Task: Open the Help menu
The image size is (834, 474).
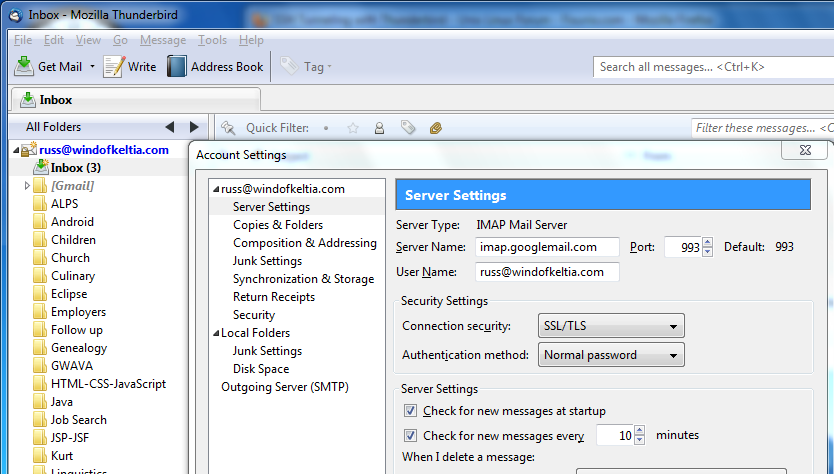Action: coord(251,40)
